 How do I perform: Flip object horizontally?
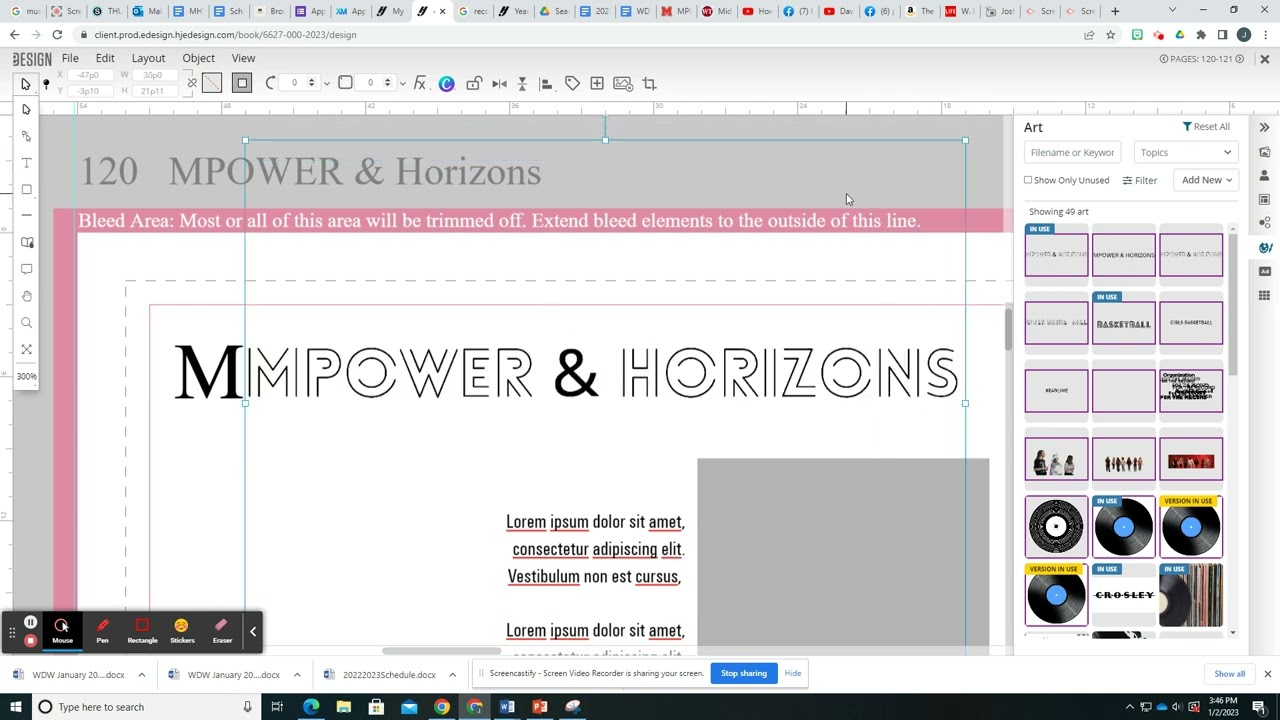499,83
